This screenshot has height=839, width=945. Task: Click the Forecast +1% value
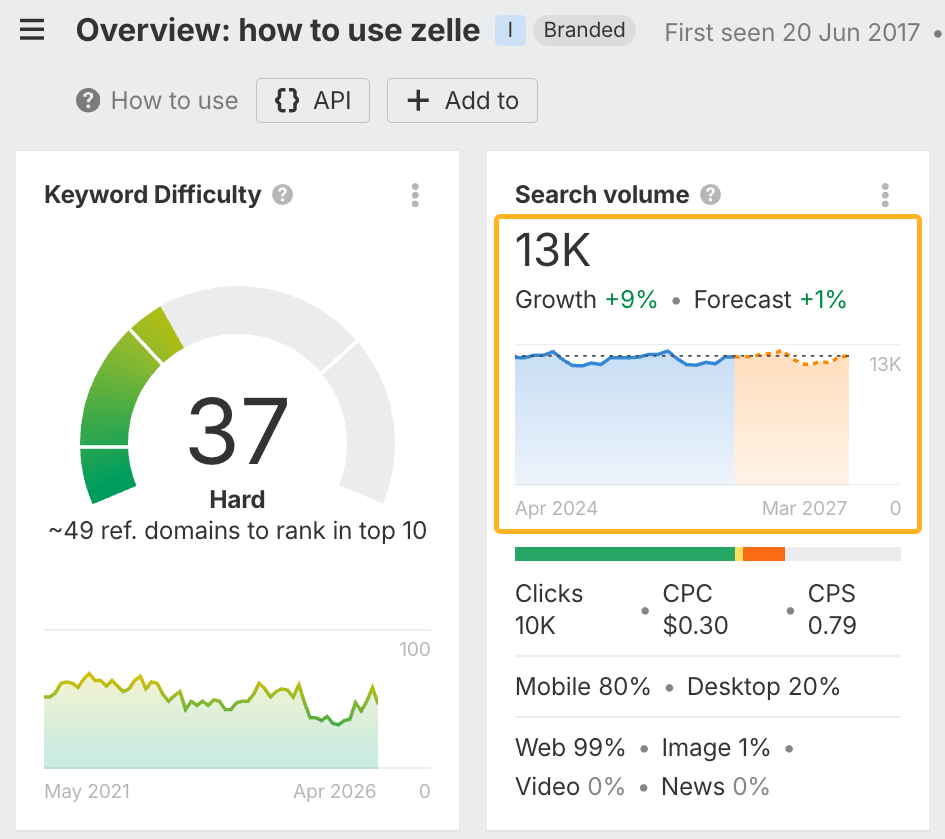coord(770,300)
